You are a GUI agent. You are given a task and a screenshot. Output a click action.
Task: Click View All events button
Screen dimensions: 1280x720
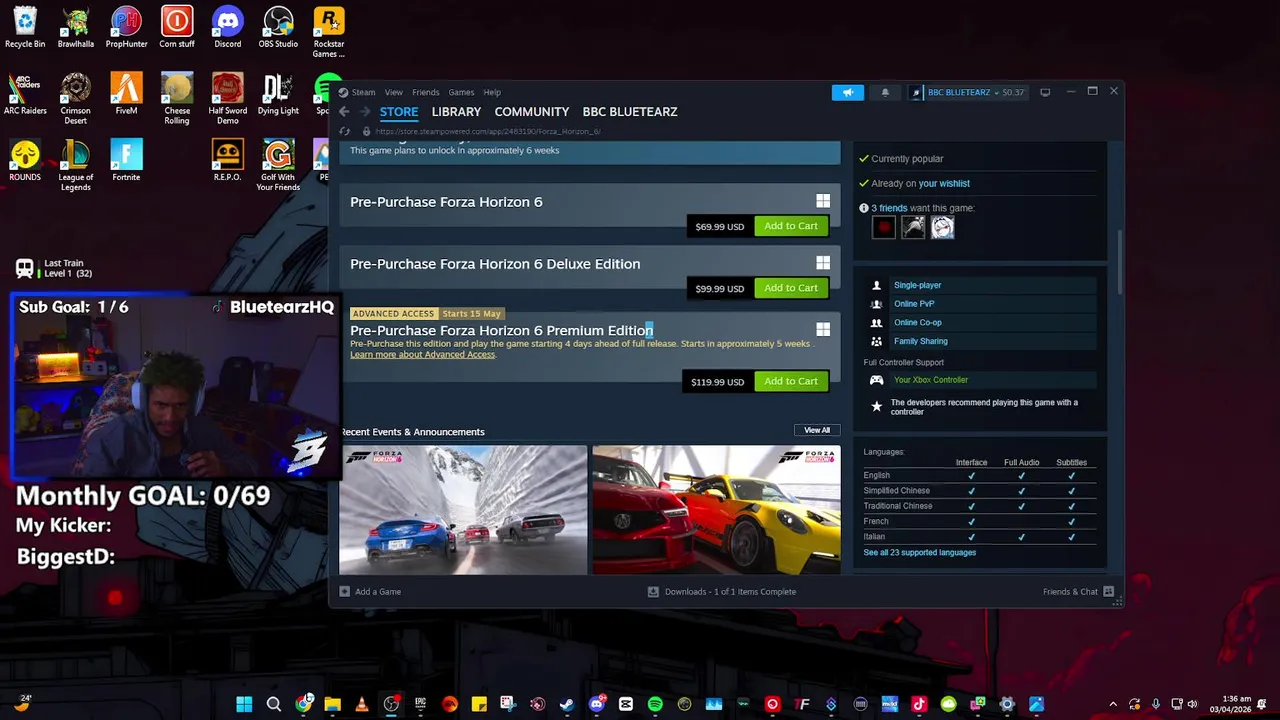point(817,430)
